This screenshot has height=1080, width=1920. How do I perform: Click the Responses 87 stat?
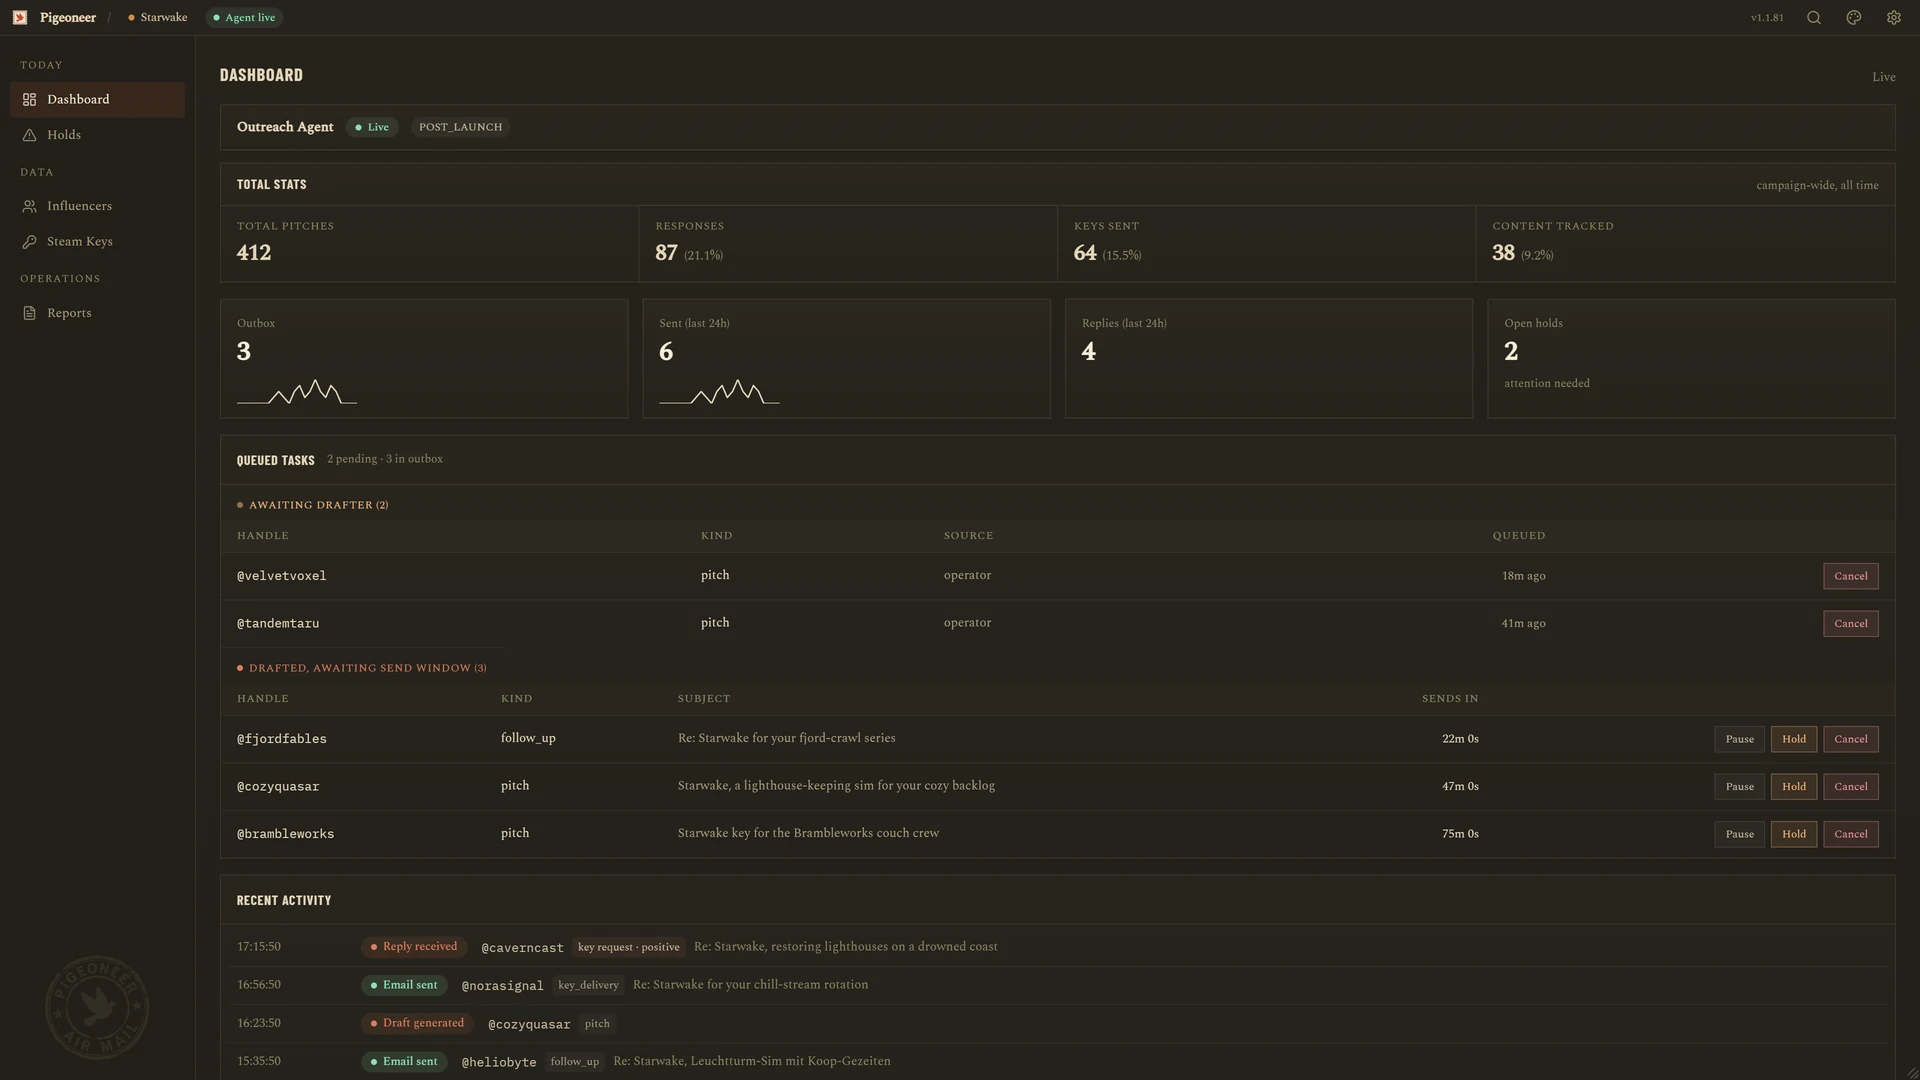pyautogui.click(x=848, y=244)
